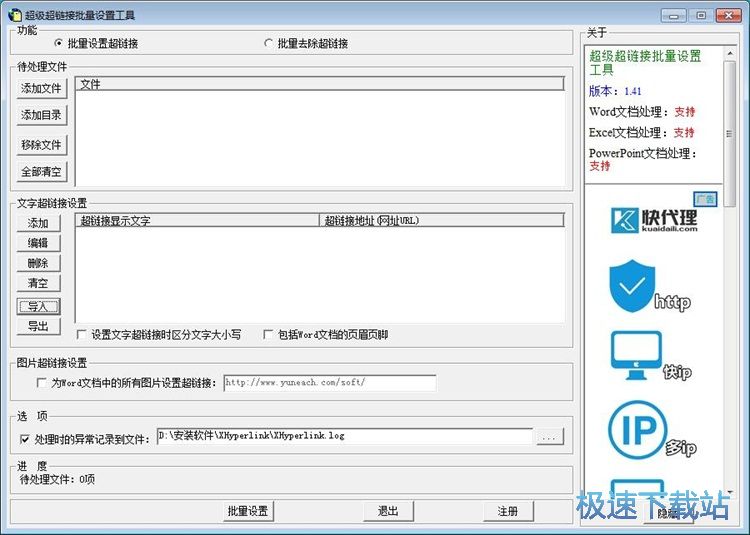This screenshot has width=750, height=535.
Task: Minimize the window
Action: coord(673,15)
